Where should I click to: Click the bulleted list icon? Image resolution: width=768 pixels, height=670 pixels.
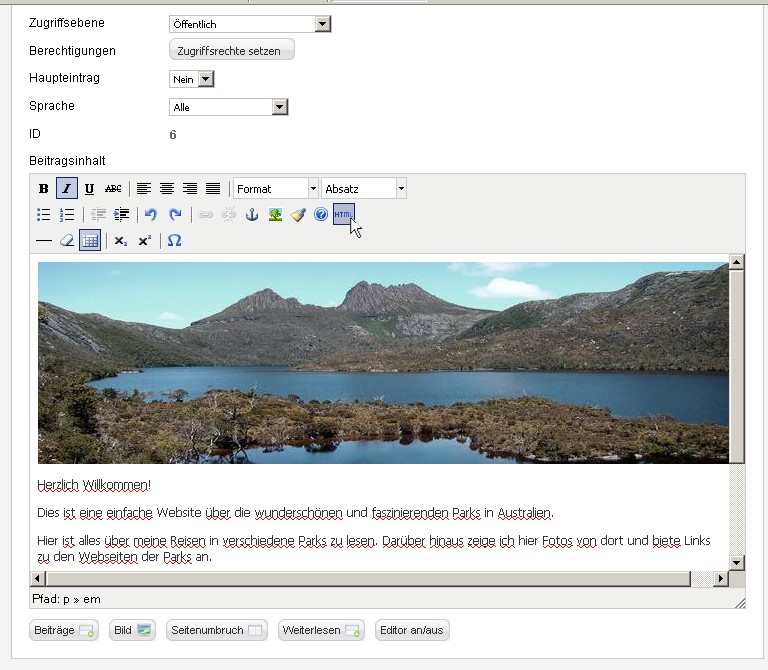[44, 214]
